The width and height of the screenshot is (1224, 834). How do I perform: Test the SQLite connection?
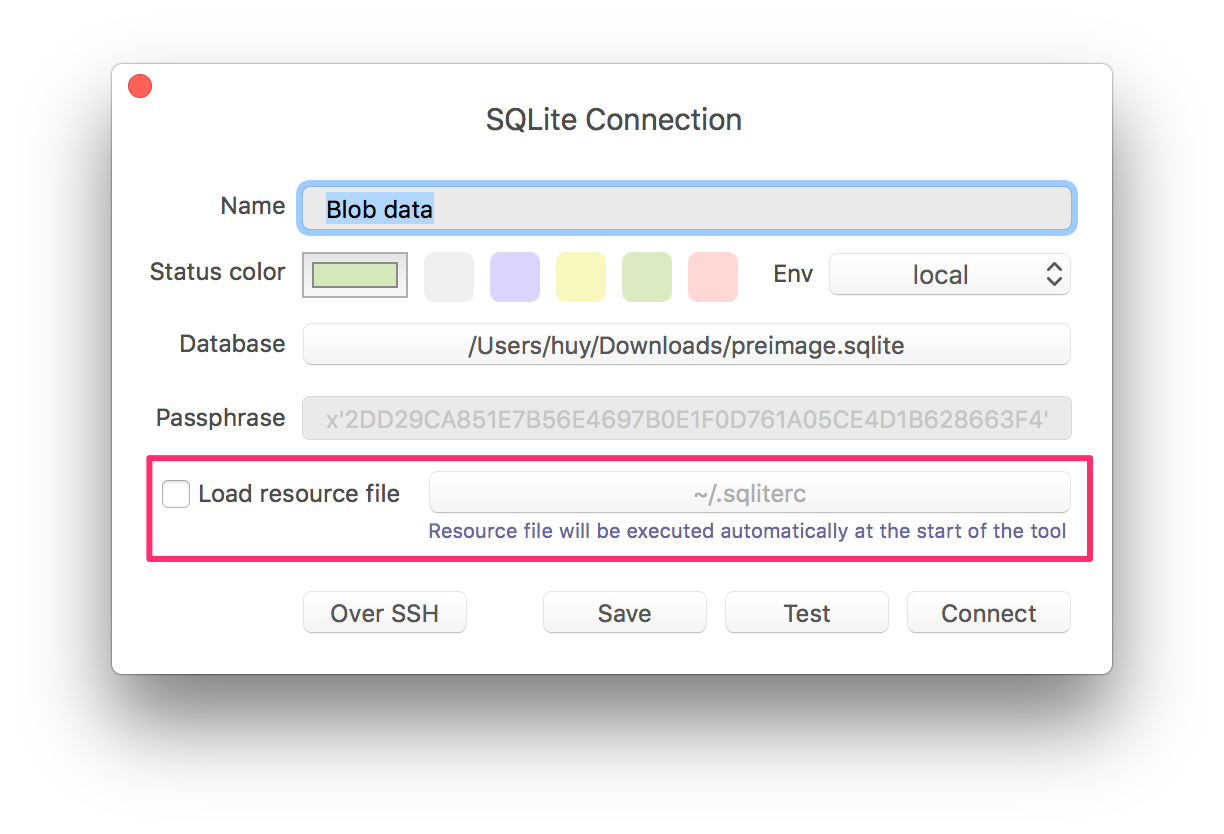click(807, 613)
